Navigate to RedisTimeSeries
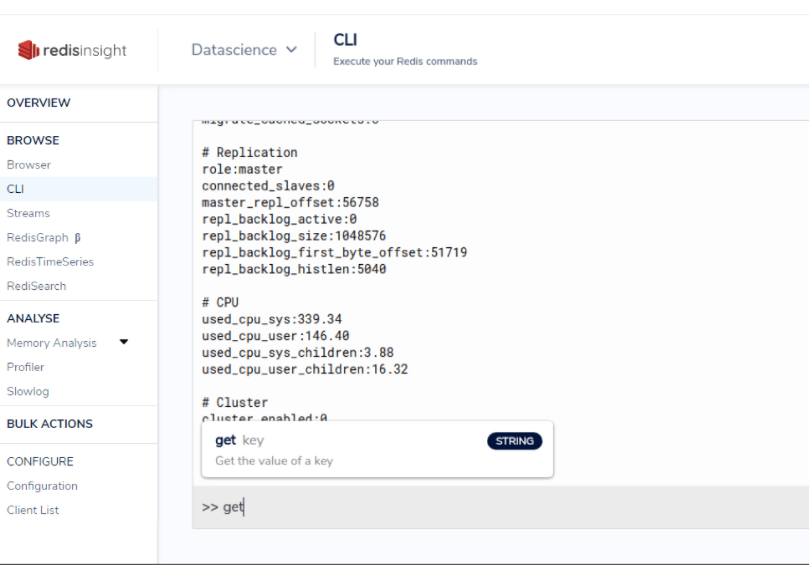The width and height of the screenshot is (809, 573). click(50, 262)
